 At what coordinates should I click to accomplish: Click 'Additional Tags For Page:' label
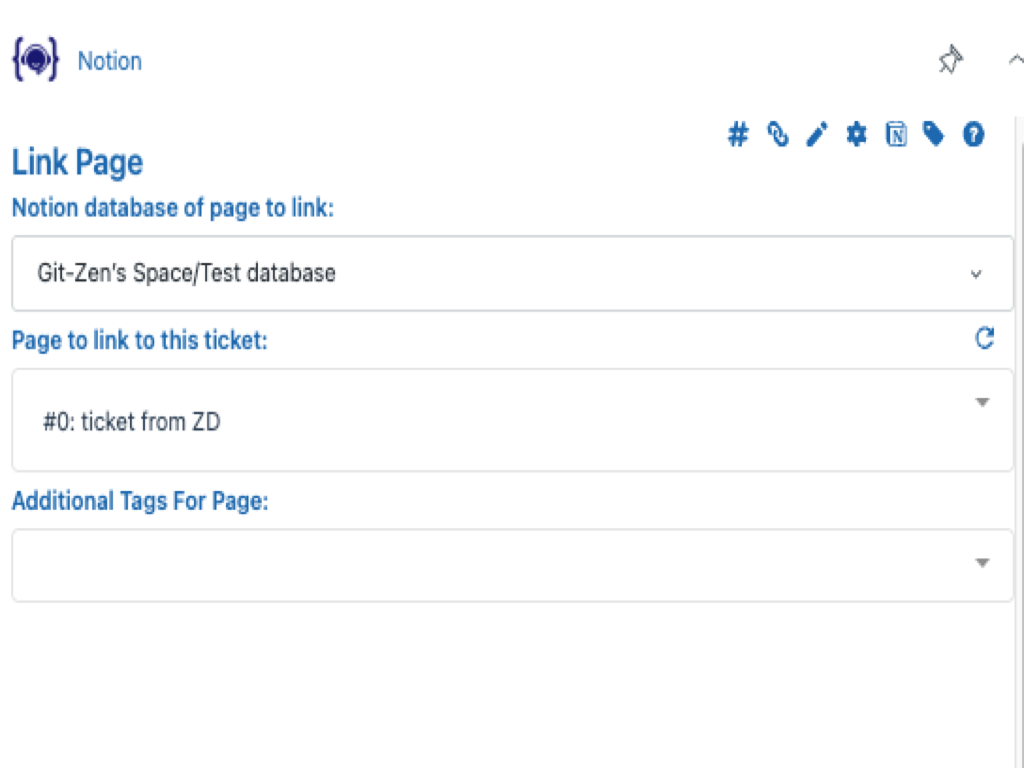(140, 501)
